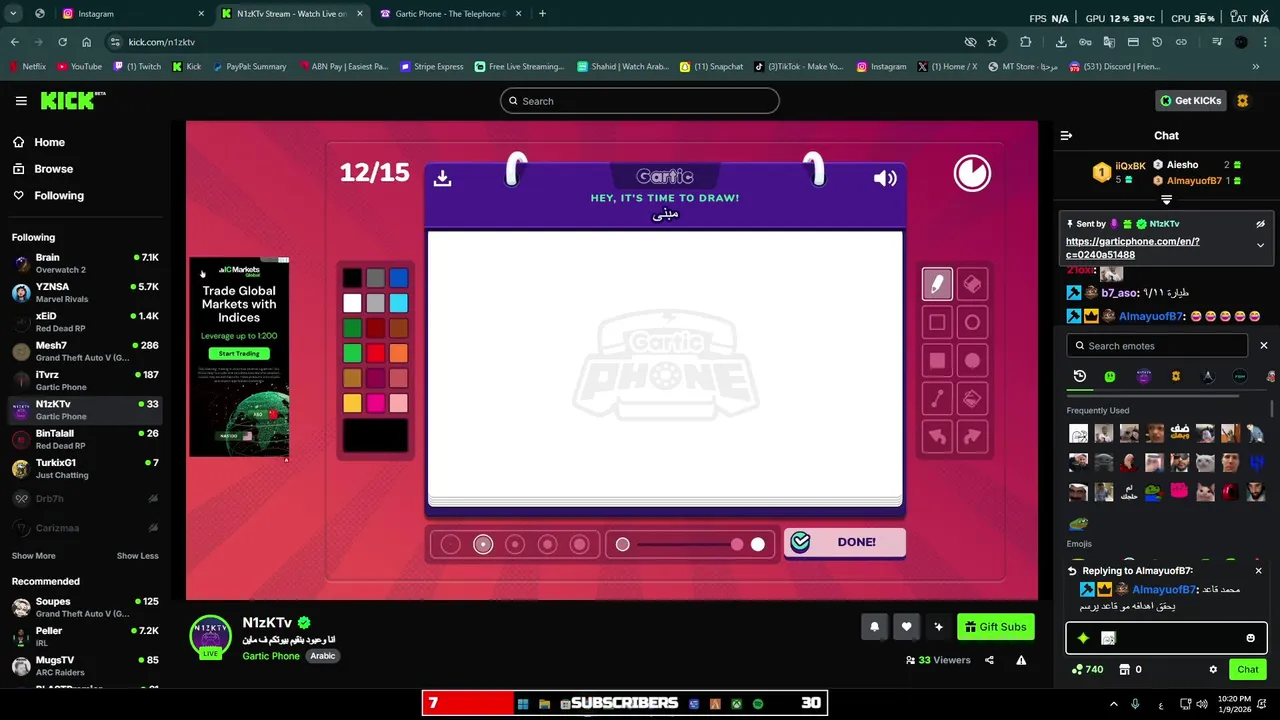This screenshot has height=720, width=1280.
Task: Open the pinned garticphone.com link
Action: click(1133, 248)
